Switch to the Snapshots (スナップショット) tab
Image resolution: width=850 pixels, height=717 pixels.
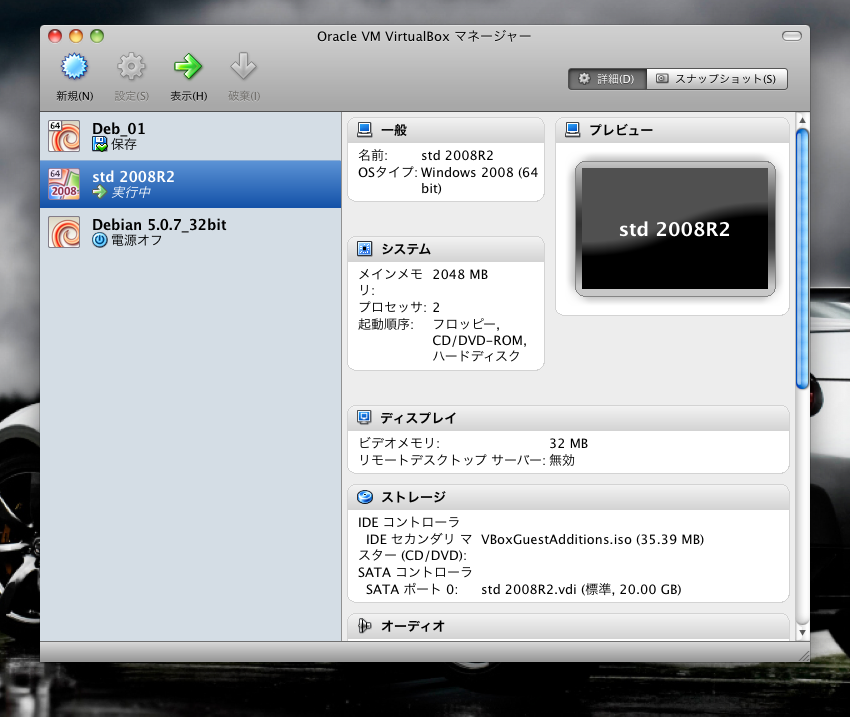click(717, 79)
